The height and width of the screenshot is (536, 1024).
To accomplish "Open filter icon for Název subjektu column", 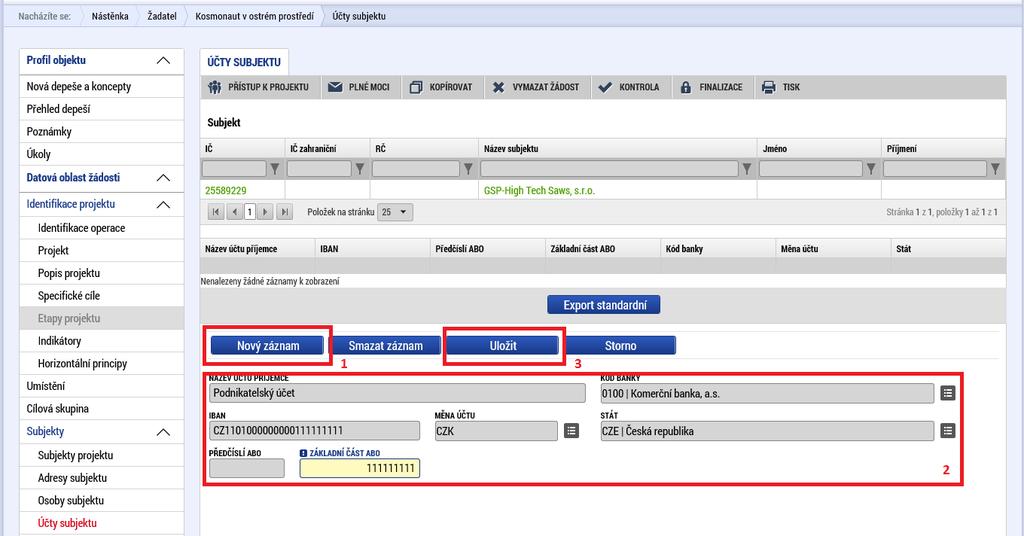I will pyautogui.click(x=747, y=169).
